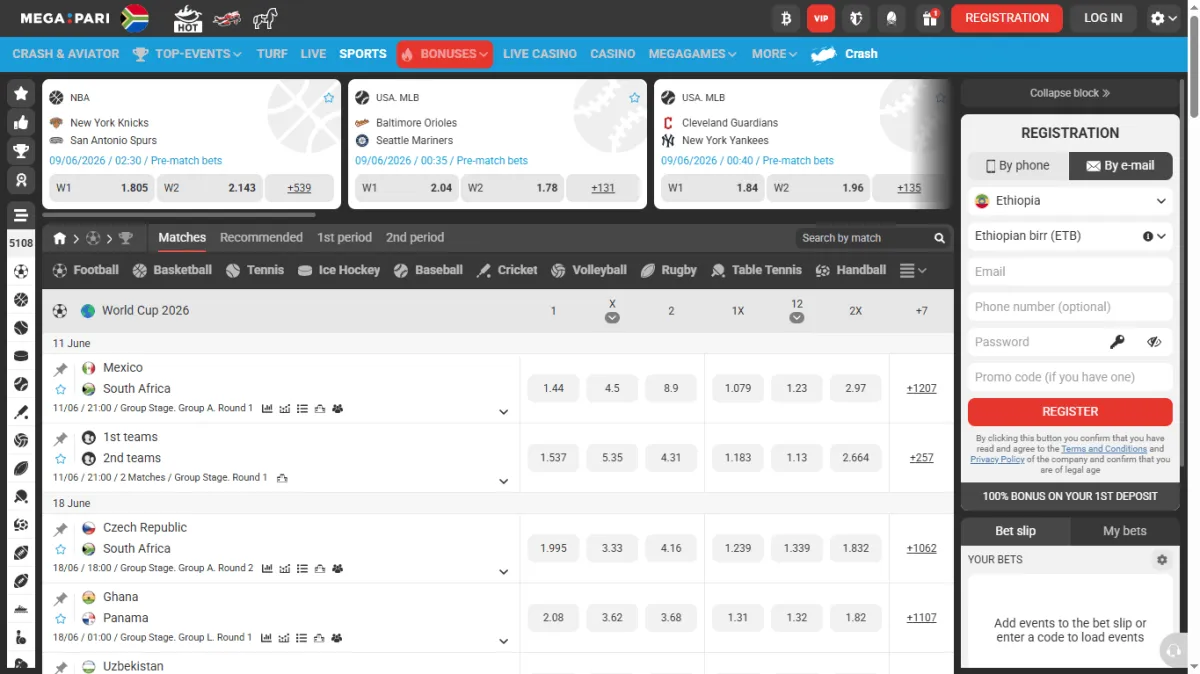
Task: Open the support headset chat icon
Action: (1172, 651)
